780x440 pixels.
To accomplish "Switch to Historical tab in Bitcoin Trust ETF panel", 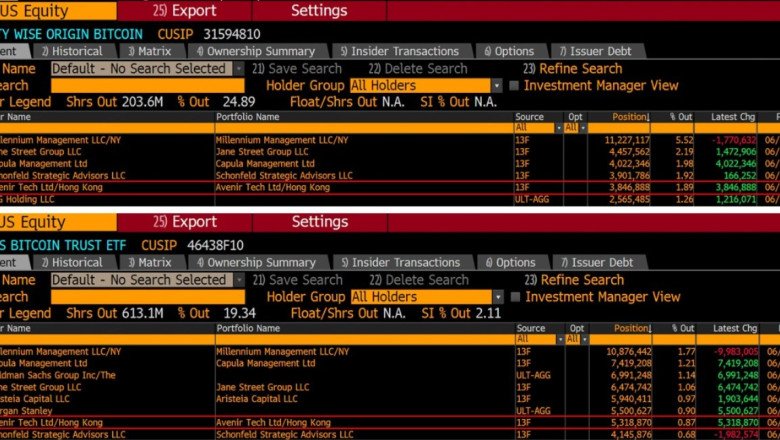I will pos(72,263).
